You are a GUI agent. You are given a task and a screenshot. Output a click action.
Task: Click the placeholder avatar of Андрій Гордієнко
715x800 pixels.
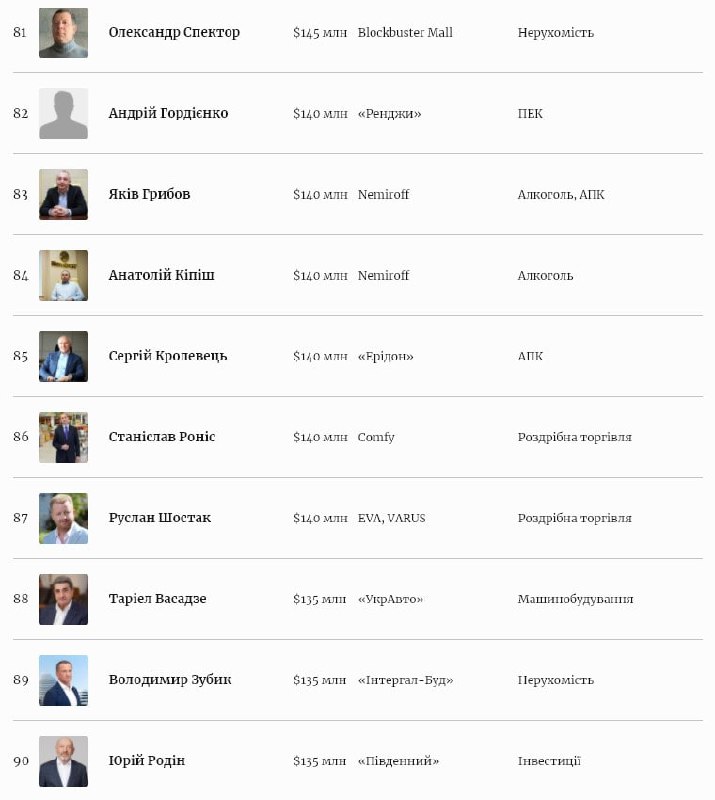point(63,113)
